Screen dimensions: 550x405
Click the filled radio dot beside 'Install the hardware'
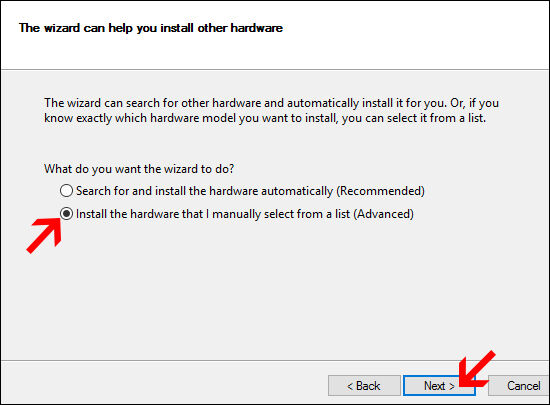coord(66,214)
